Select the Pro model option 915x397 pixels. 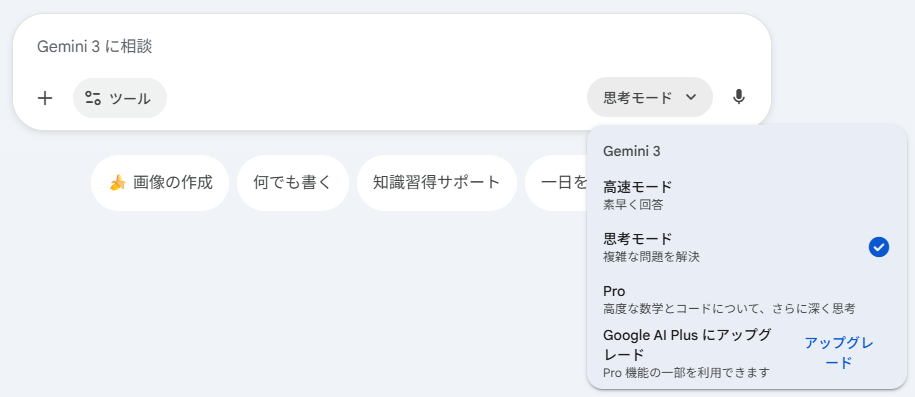746,299
